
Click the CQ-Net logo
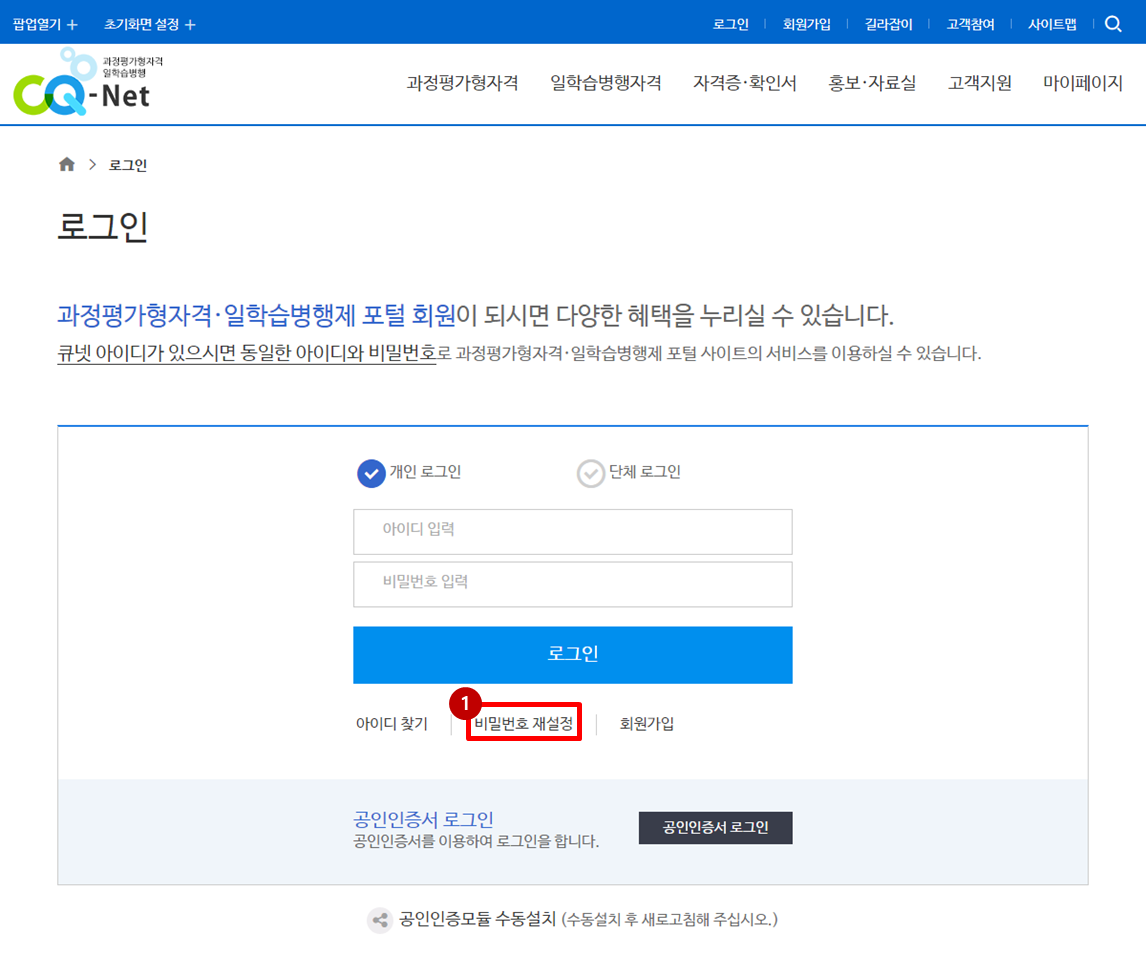(x=88, y=82)
